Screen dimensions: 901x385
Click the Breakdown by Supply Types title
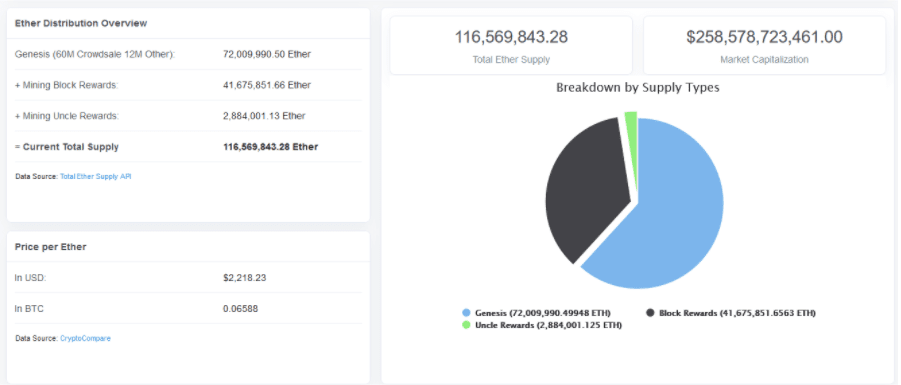pos(638,88)
